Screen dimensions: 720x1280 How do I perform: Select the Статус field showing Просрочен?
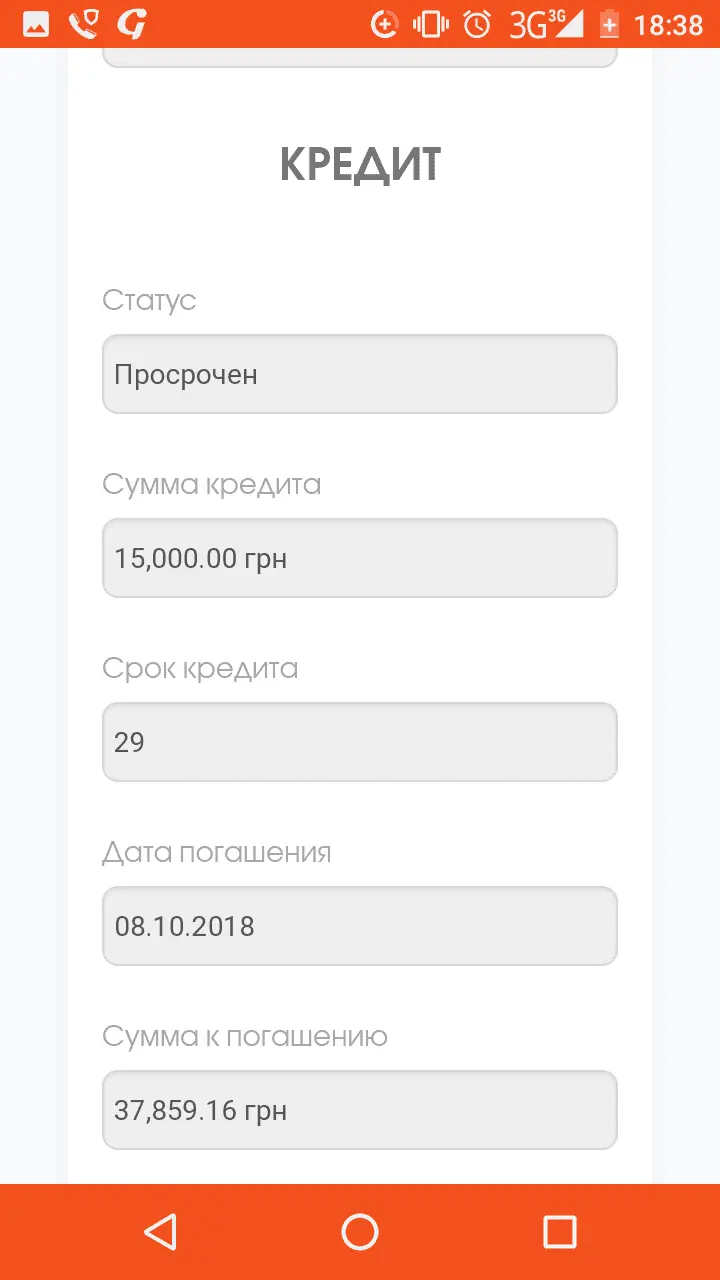click(x=360, y=374)
